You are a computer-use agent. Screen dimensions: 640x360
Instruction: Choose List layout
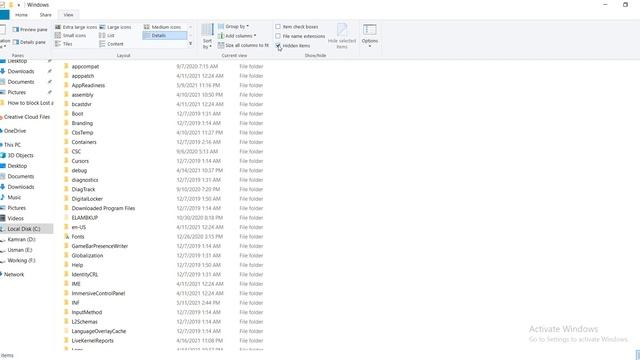(107, 36)
